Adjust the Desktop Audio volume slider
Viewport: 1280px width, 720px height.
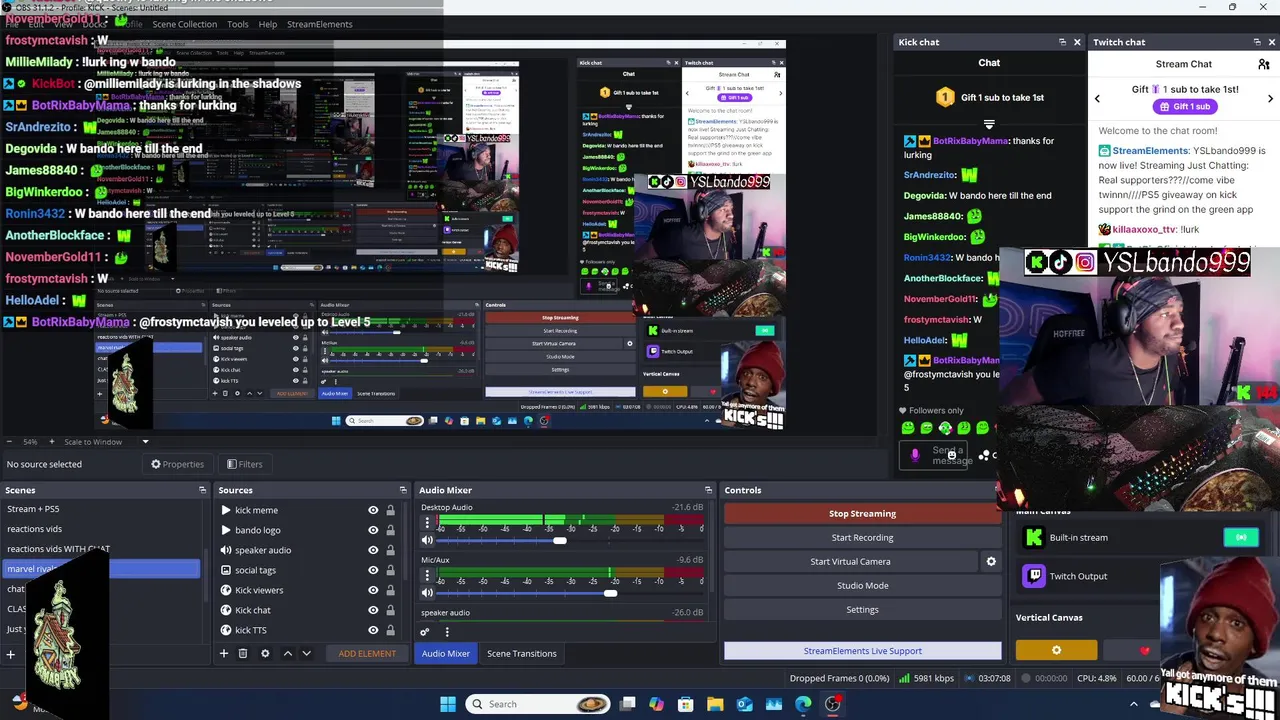560,540
